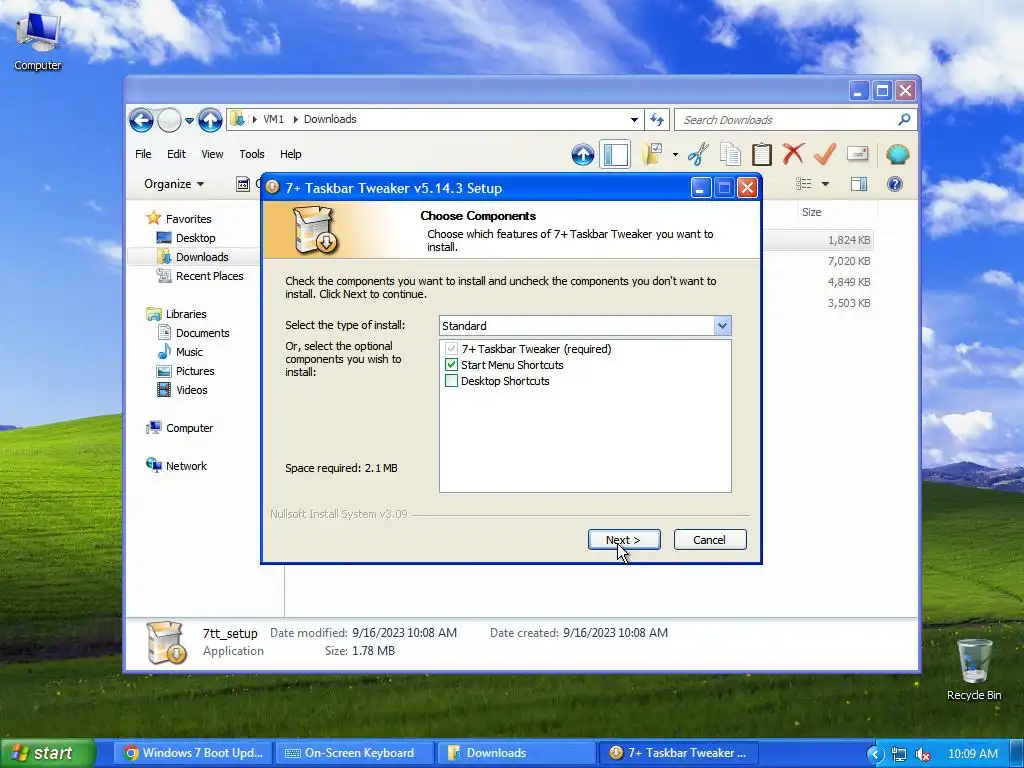Expand hidden tray icons arrow
Screen dimensions: 1024x768
[x=876, y=754]
